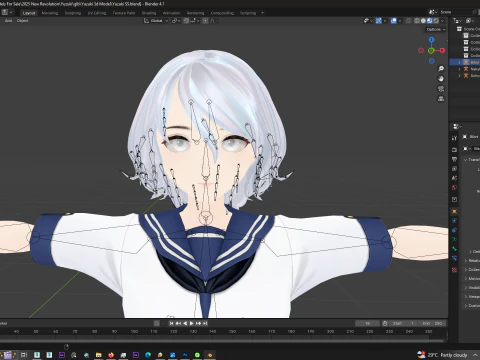The image size is (480, 360).
Task: Open the gizmo options dropdown arrow
Action: pos(385,21)
